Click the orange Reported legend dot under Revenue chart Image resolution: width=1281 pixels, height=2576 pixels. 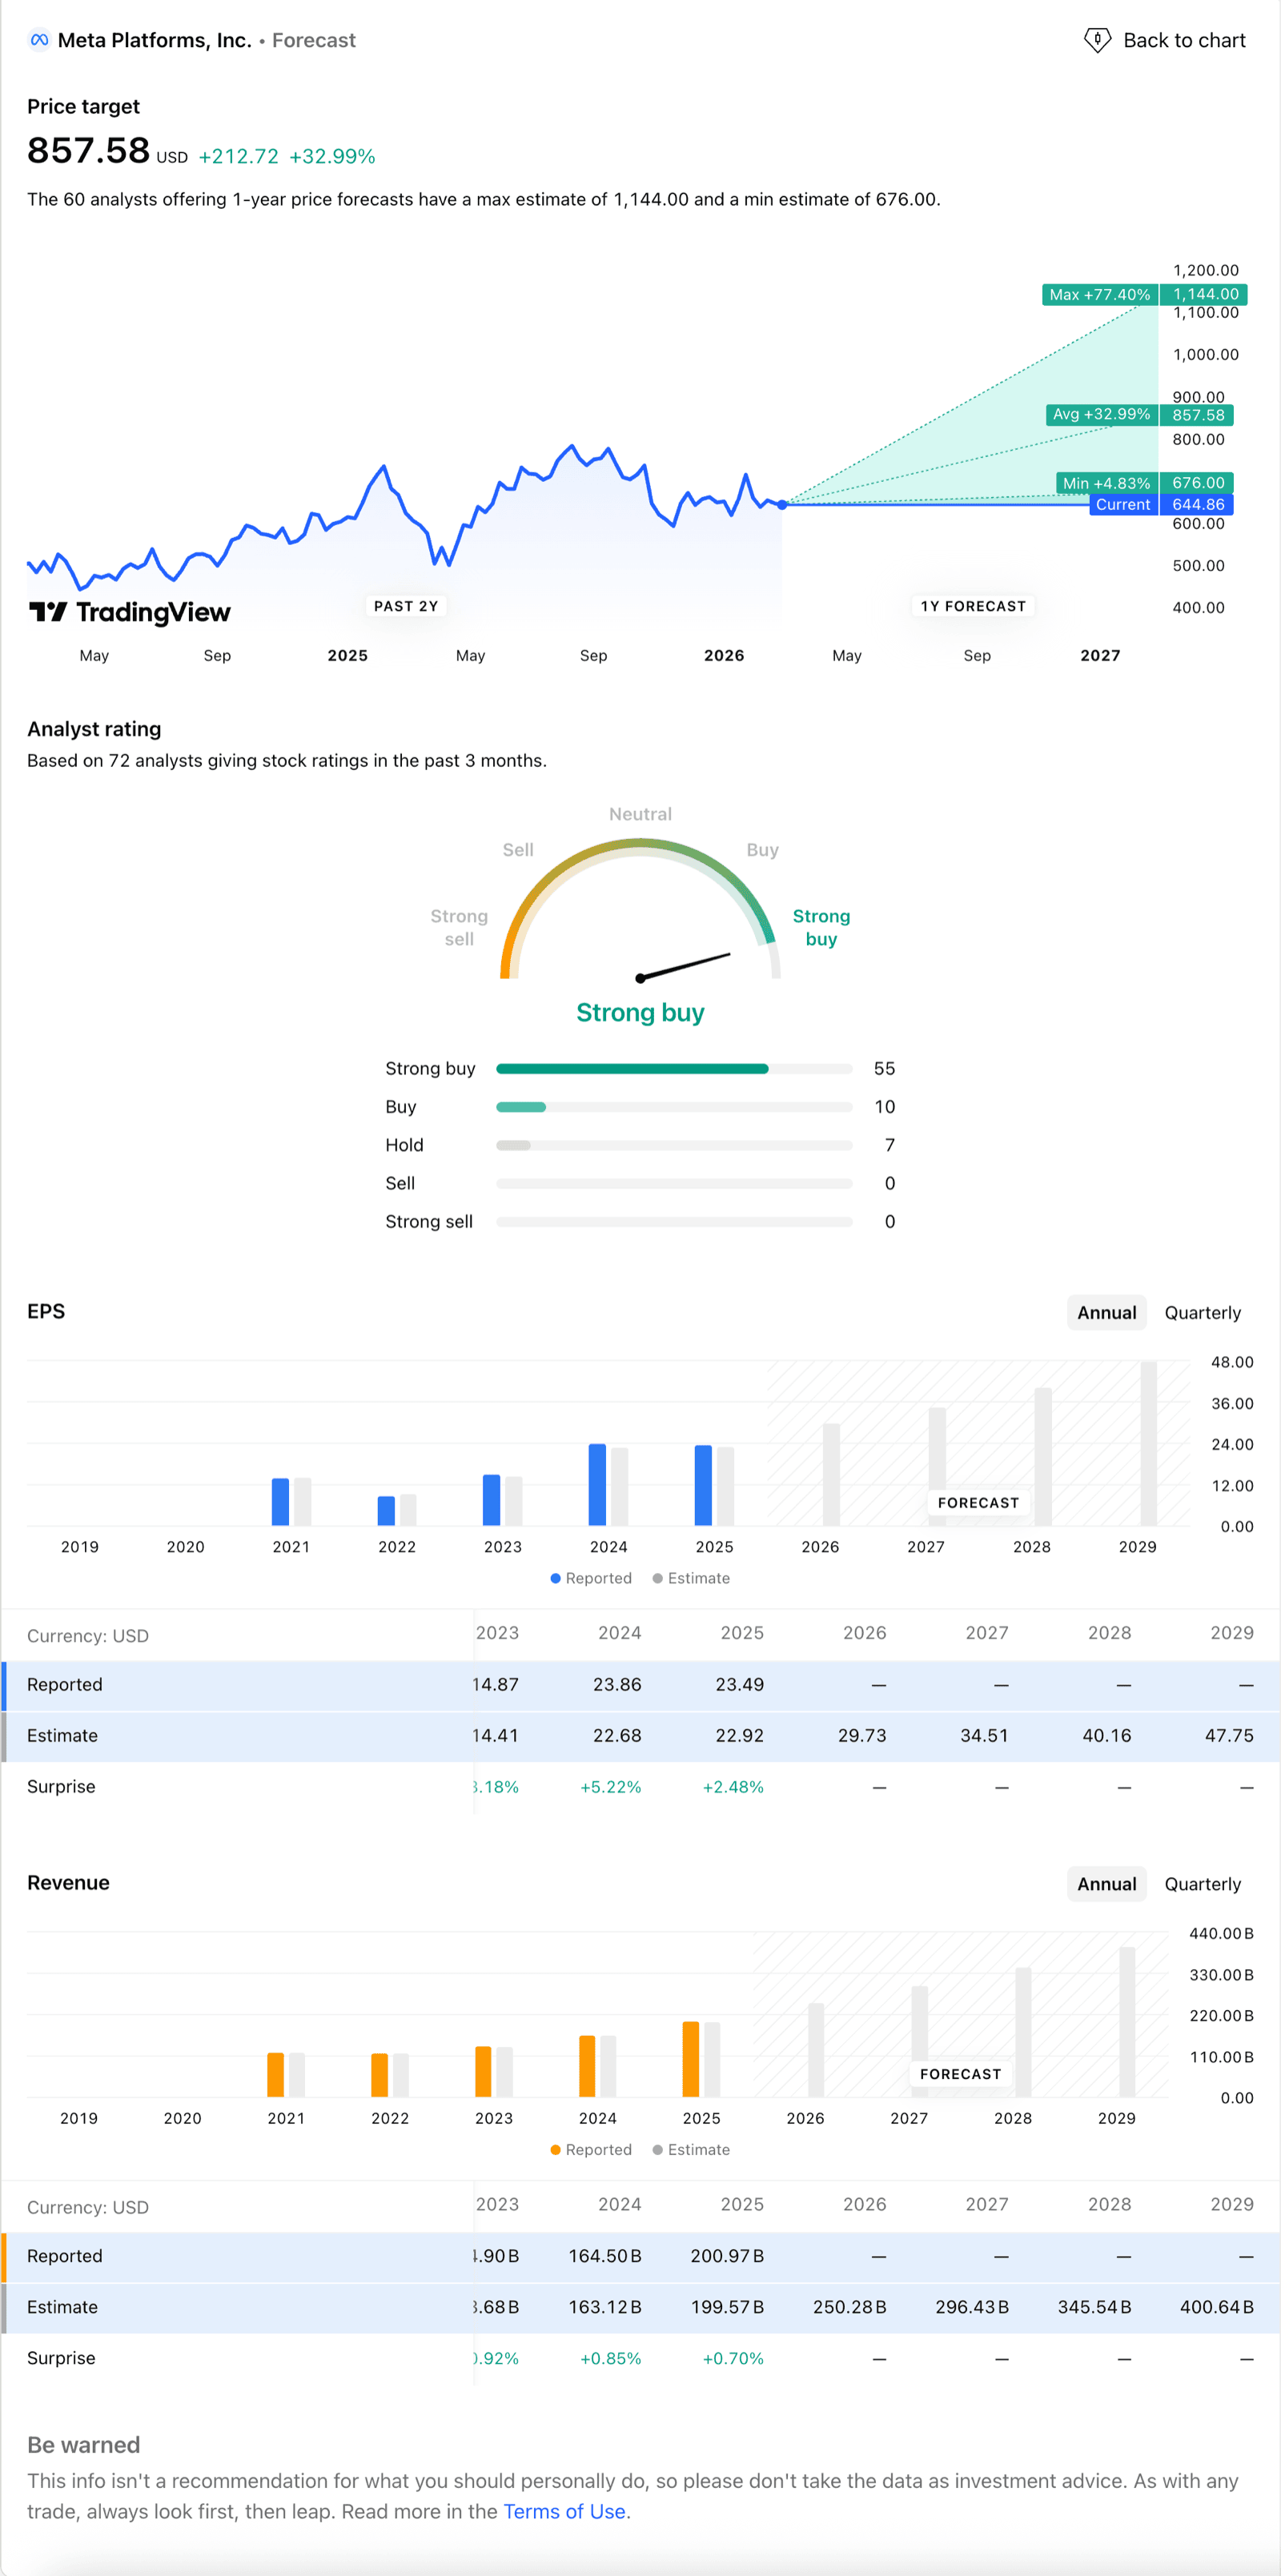(556, 2149)
